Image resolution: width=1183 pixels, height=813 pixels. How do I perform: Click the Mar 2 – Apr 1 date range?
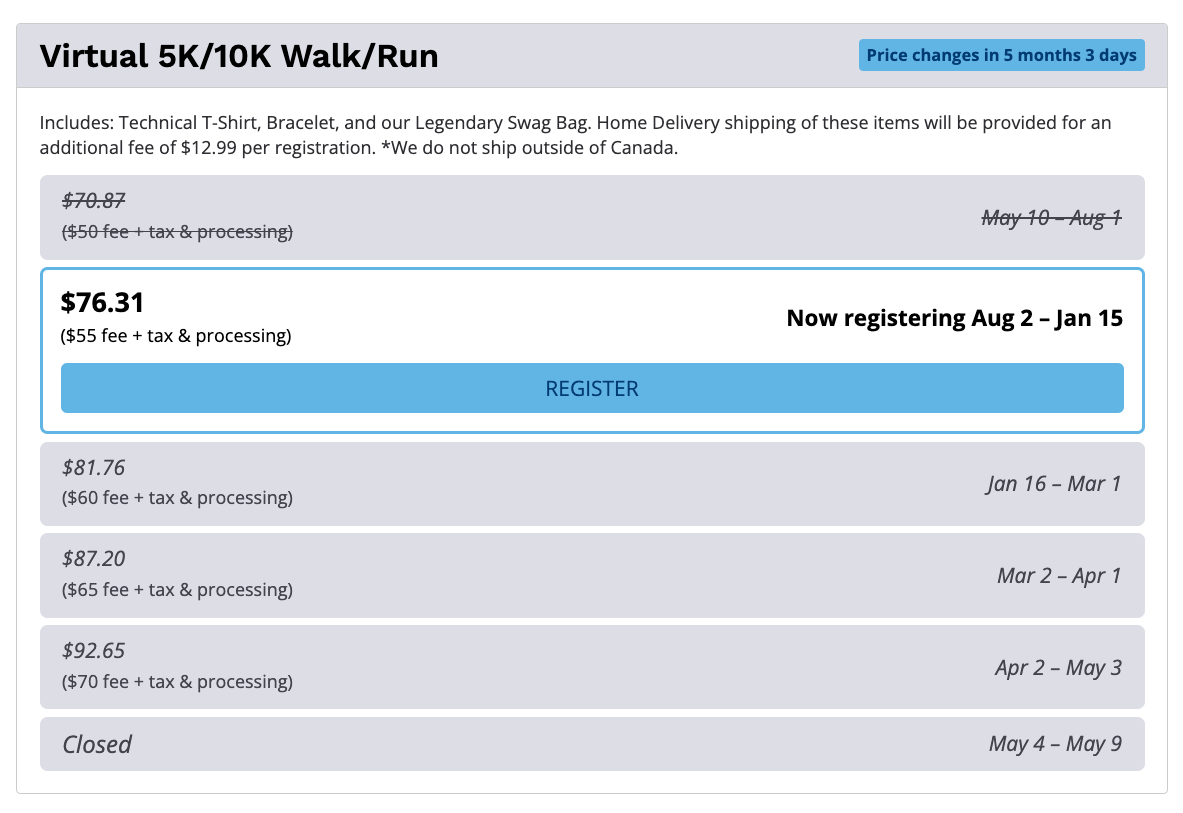coord(1059,576)
